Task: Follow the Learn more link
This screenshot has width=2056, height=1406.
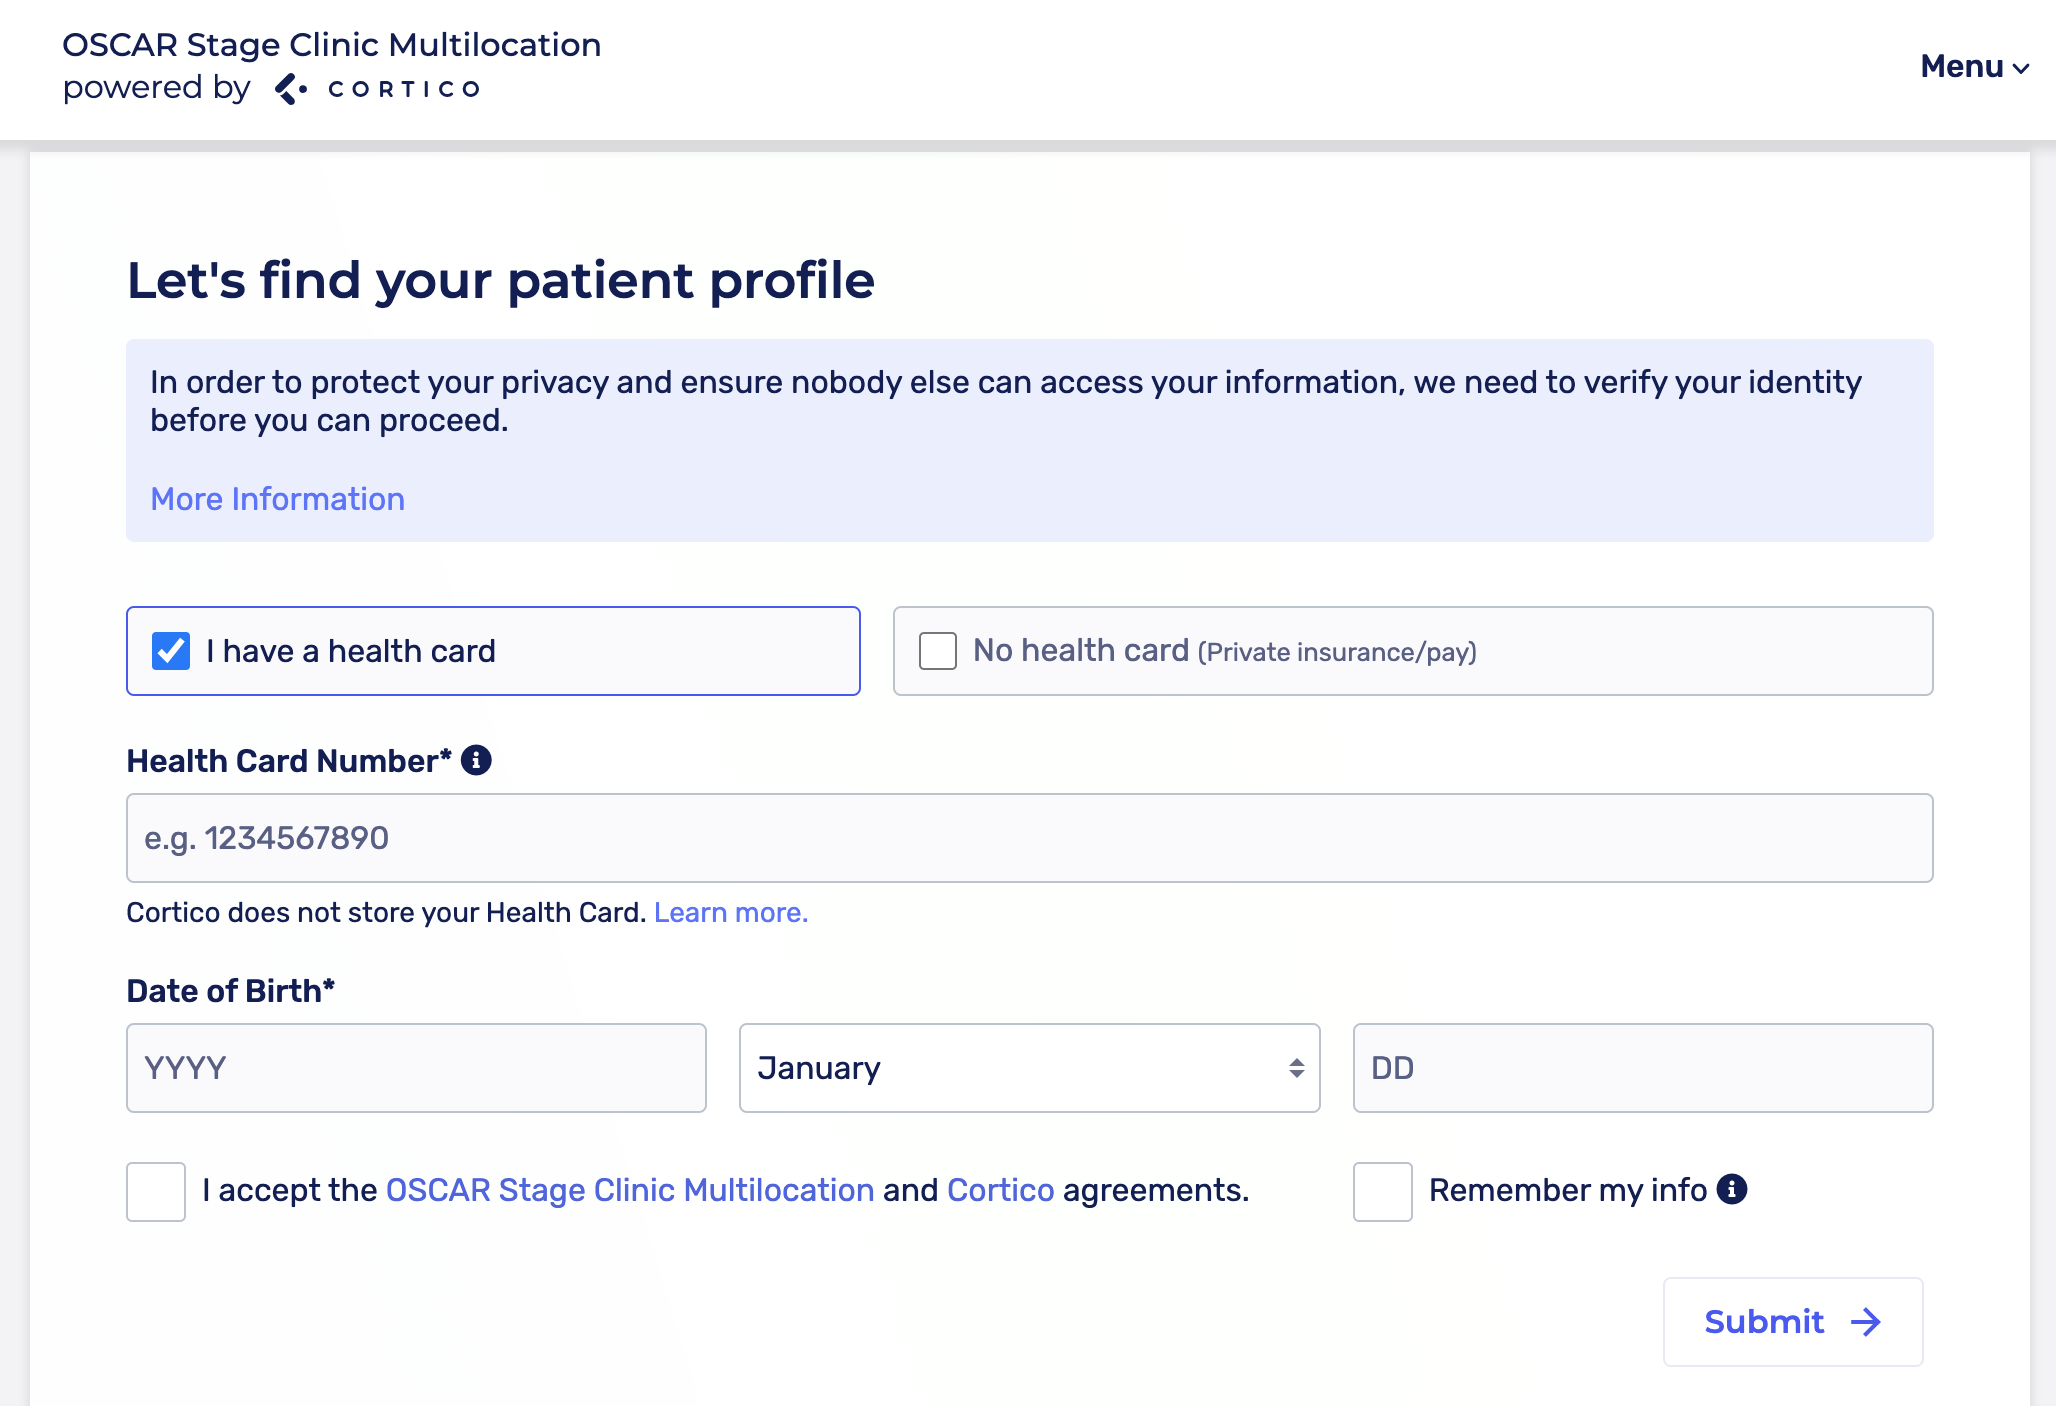Action: [730, 912]
